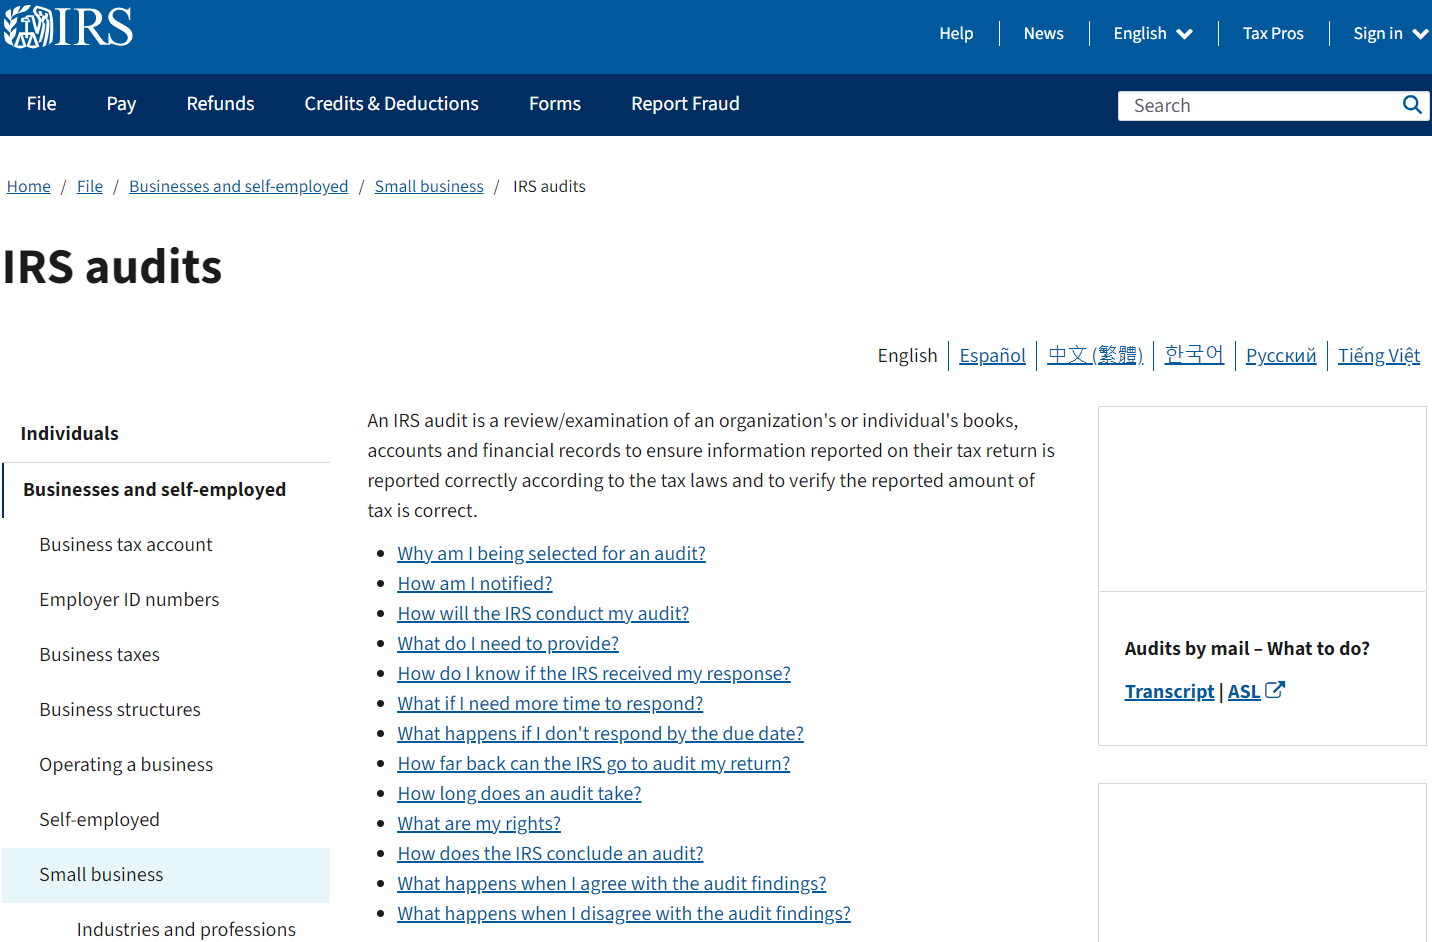The image size is (1432, 942).
Task: Open 'What happens when I disagree' link
Action: (x=624, y=914)
